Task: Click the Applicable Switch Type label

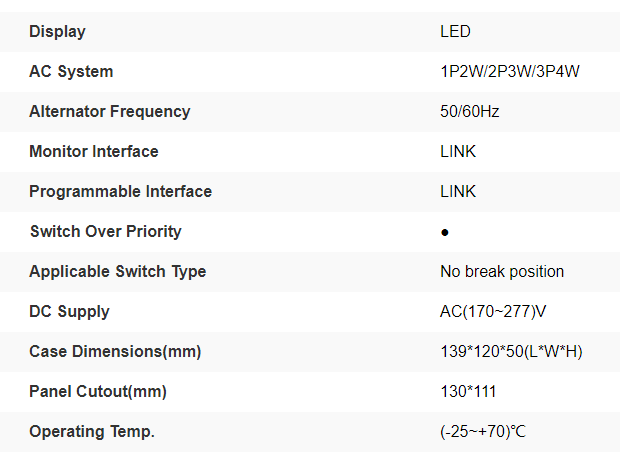Action: point(117,272)
